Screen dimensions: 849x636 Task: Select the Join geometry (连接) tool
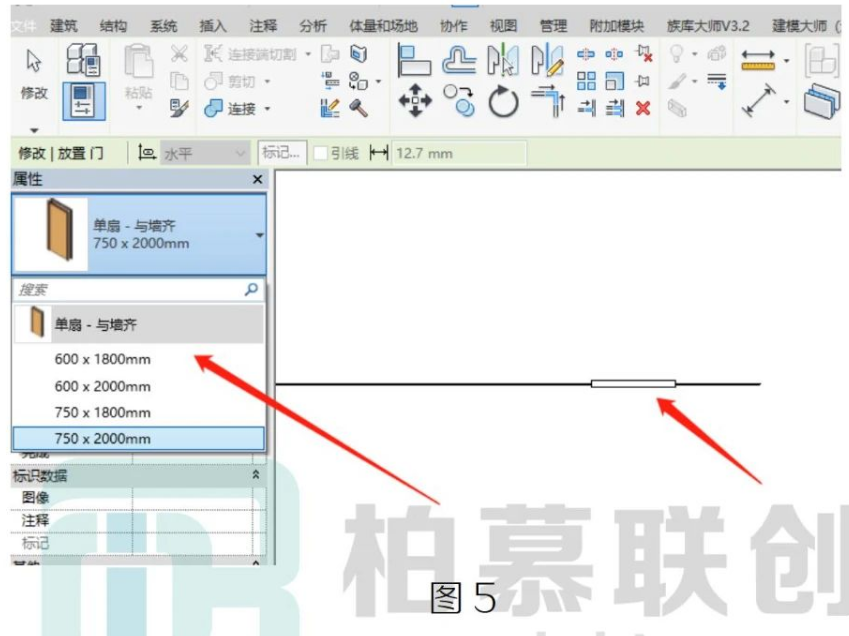tap(213, 108)
